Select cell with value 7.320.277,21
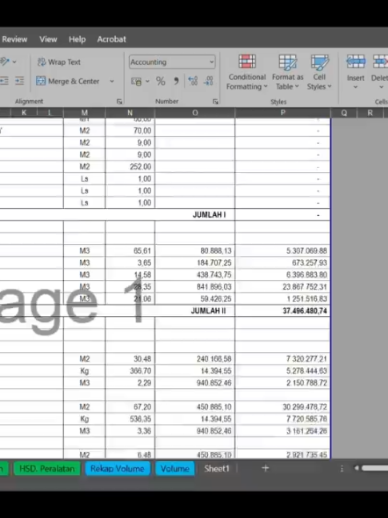The width and height of the screenshot is (388, 518). pyautogui.click(x=283, y=359)
